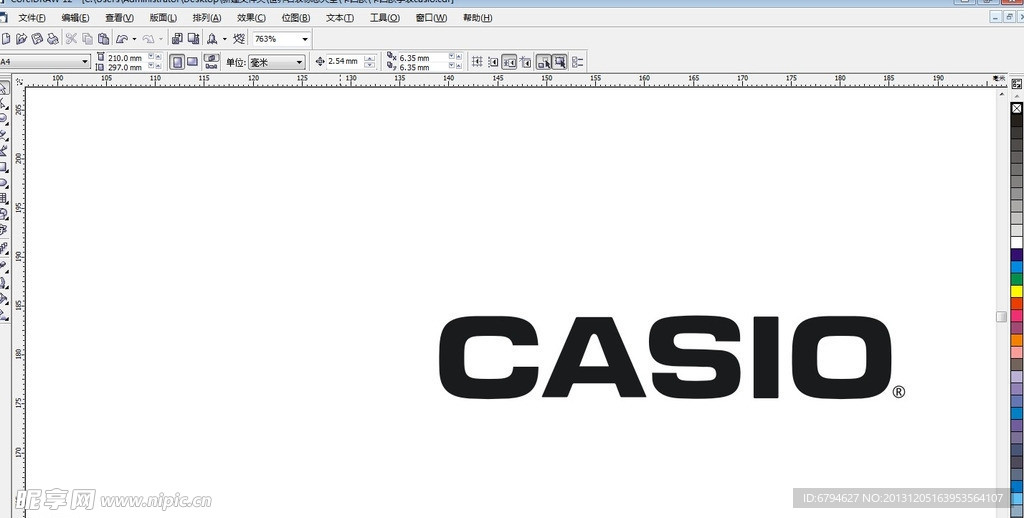Viewport: 1024px width, 518px height.
Task: Toggle snap to grid button
Action: click(477, 62)
